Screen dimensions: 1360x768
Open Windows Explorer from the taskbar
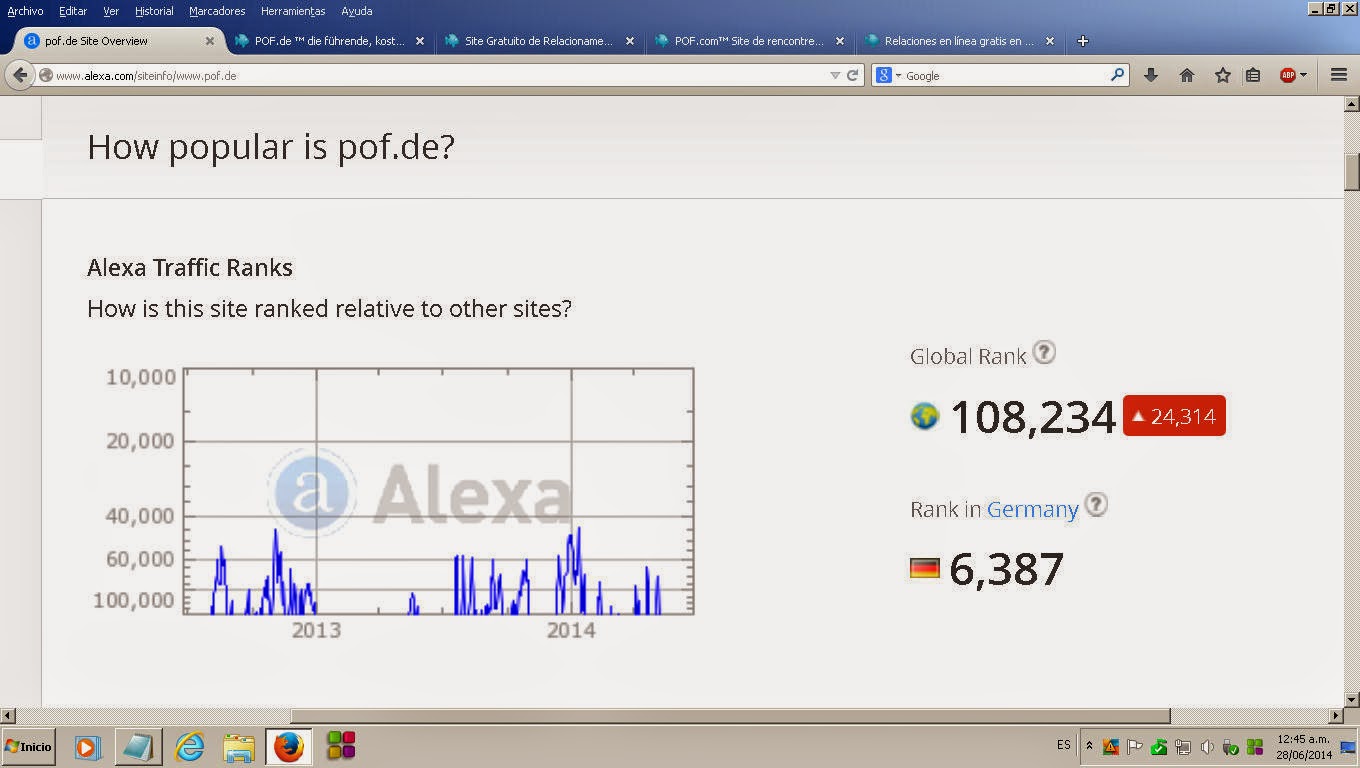point(239,747)
